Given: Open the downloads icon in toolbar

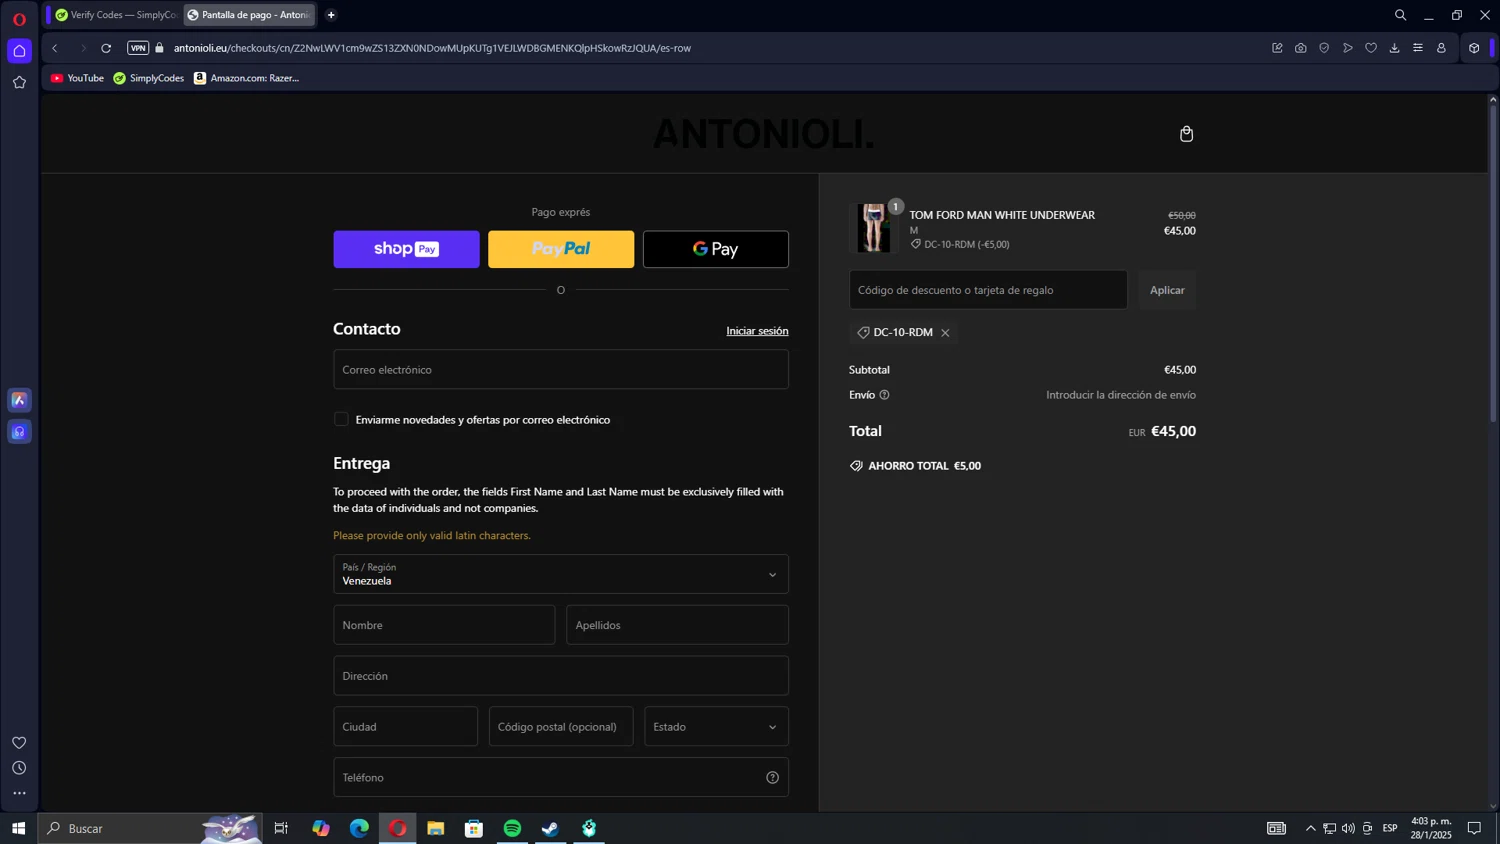Looking at the screenshot, I should 1394,48.
